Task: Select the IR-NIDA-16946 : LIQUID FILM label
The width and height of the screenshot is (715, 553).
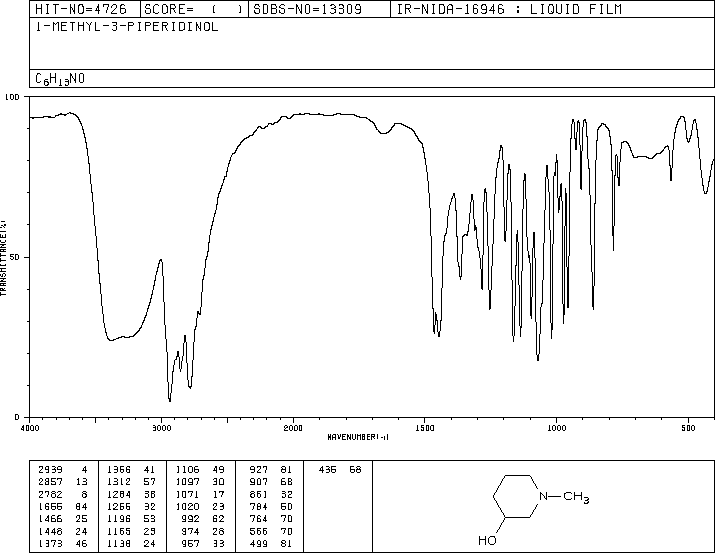Action: pos(509,9)
